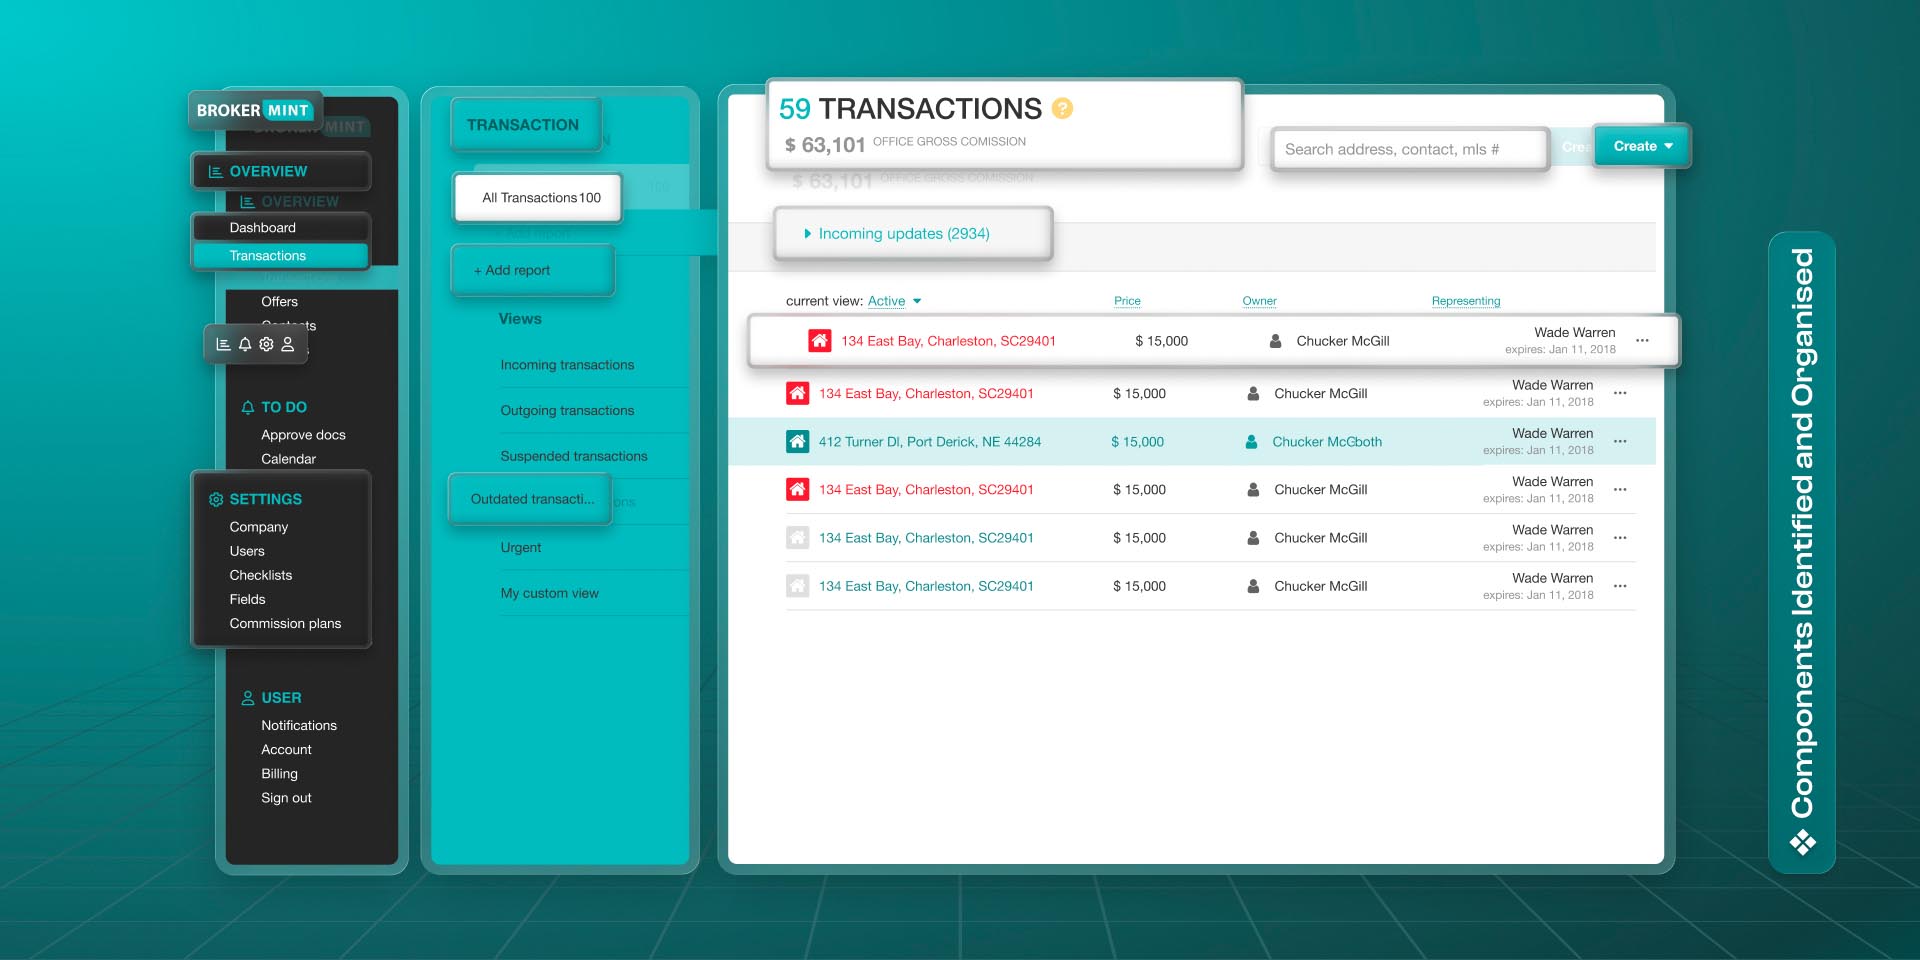1920x960 pixels.
Task: Click the search address, contact, mls field
Action: 1408,150
